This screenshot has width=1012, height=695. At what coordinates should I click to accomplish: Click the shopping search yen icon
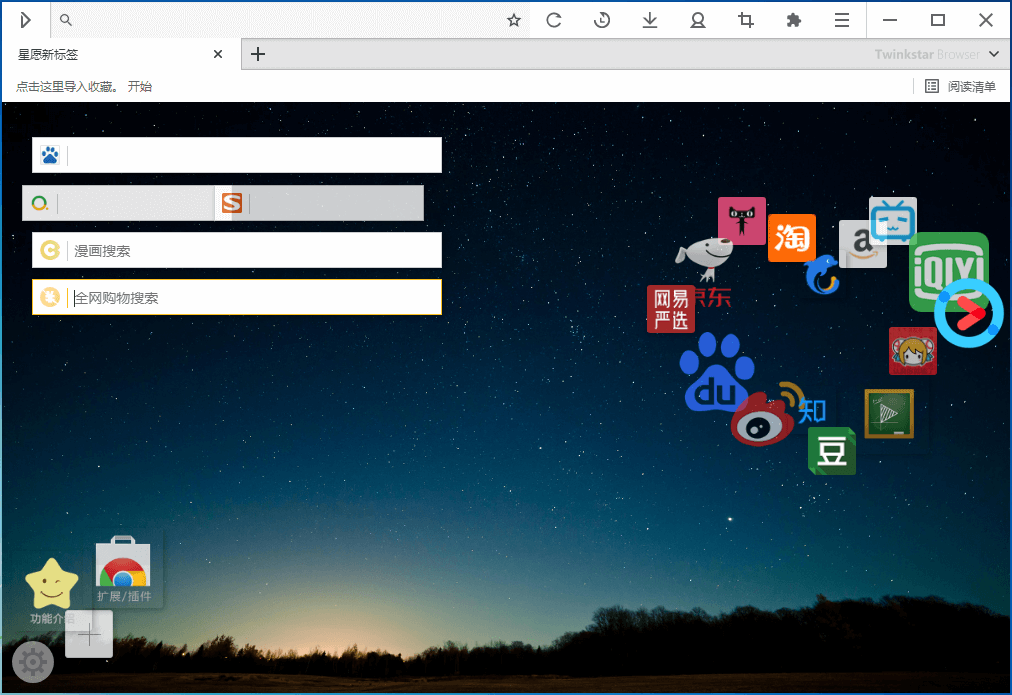coord(50,297)
